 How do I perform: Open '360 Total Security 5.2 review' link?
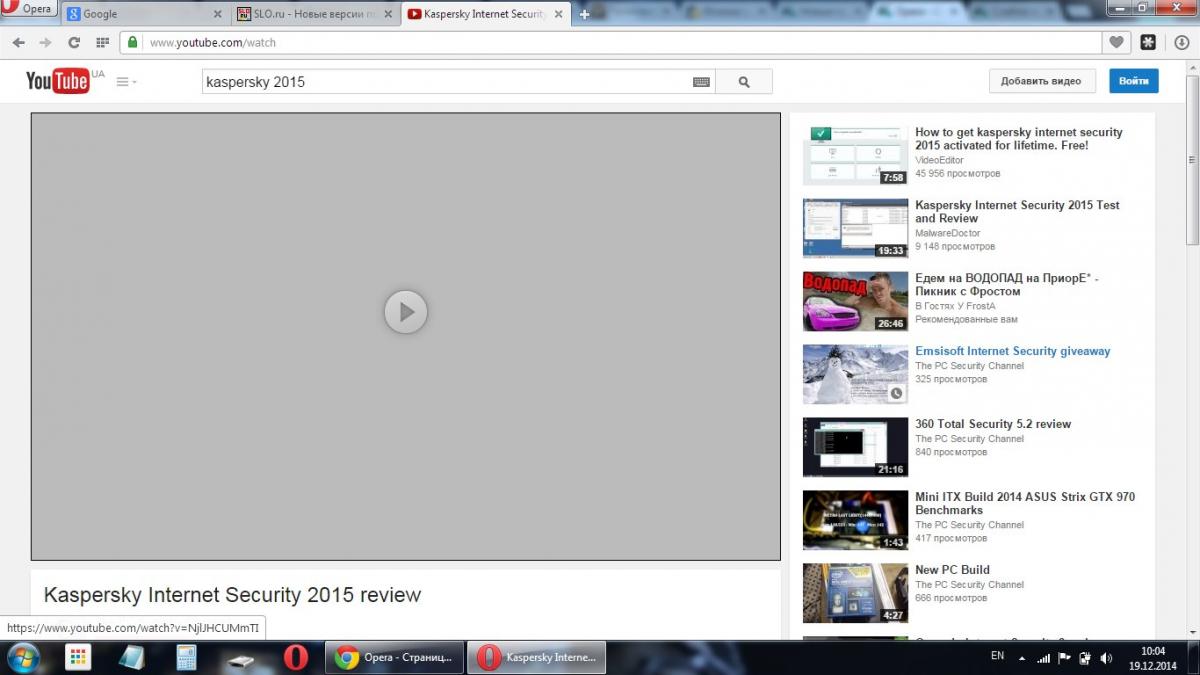(x=993, y=424)
